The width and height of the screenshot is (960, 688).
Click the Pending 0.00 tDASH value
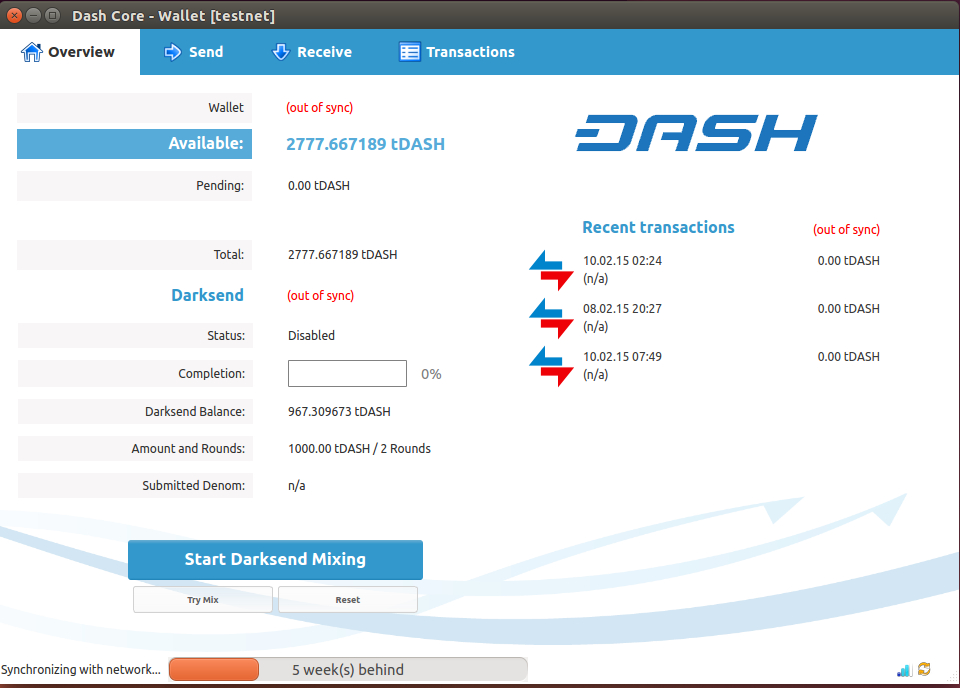[x=319, y=185]
